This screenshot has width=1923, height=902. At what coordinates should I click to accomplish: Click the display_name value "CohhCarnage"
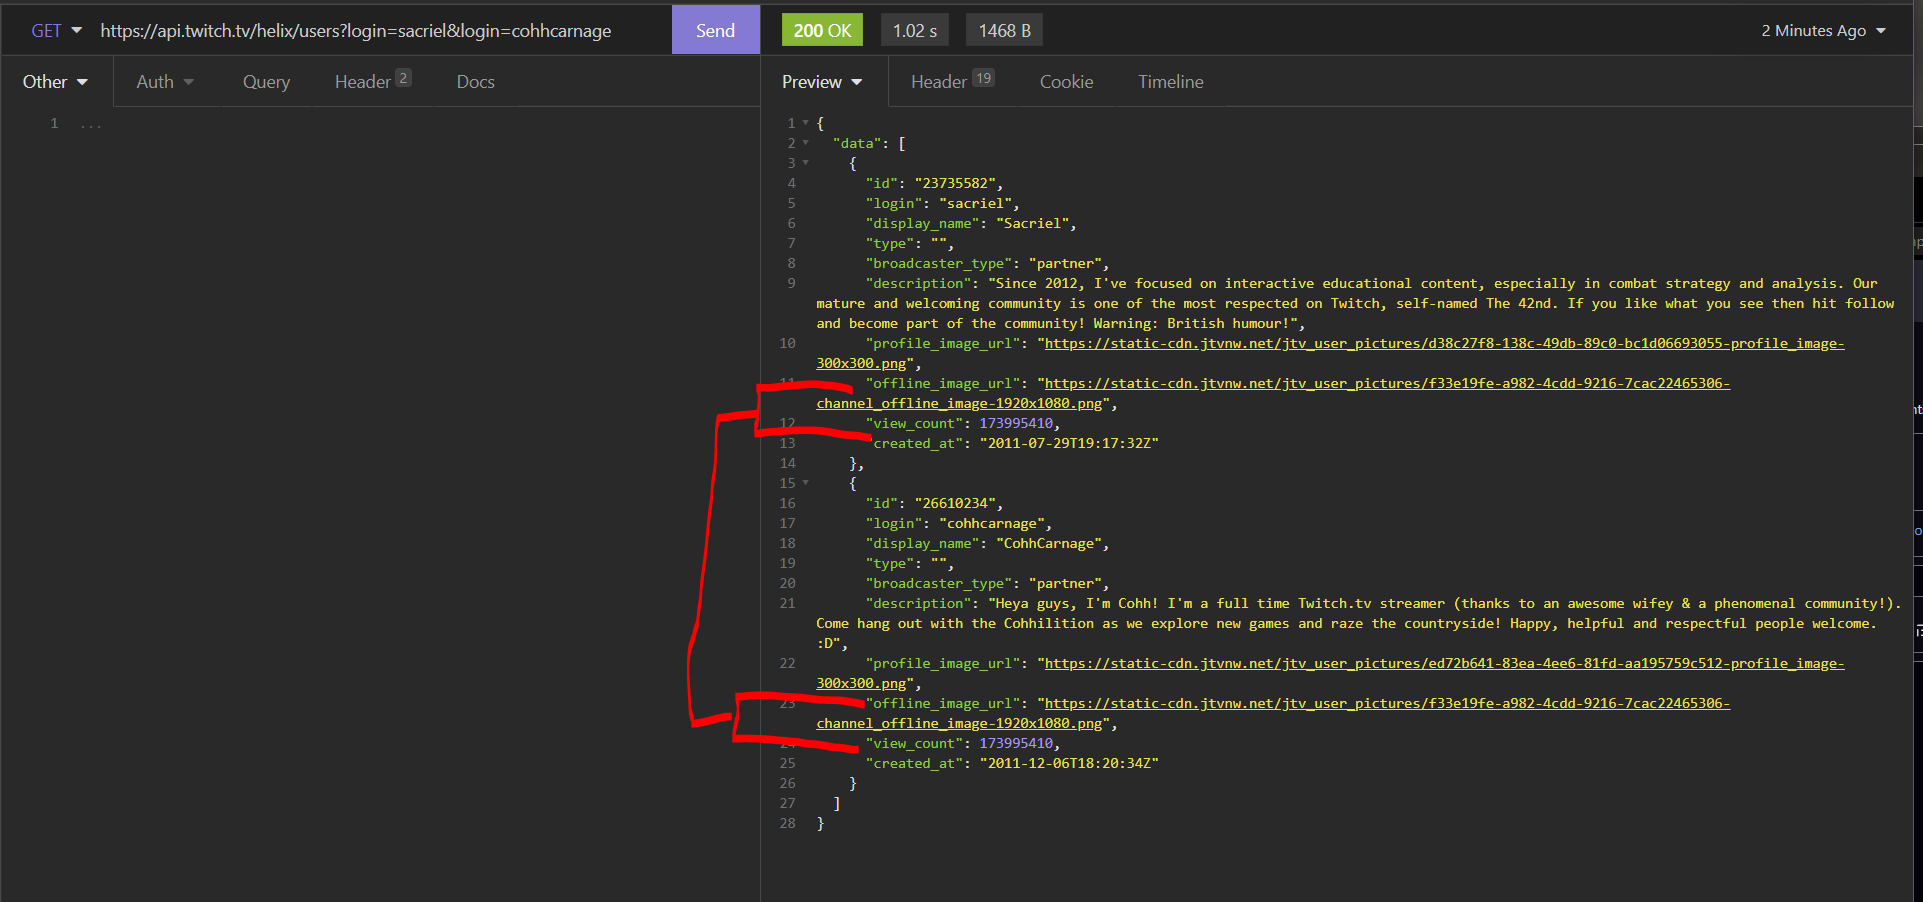click(x=1049, y=543)
